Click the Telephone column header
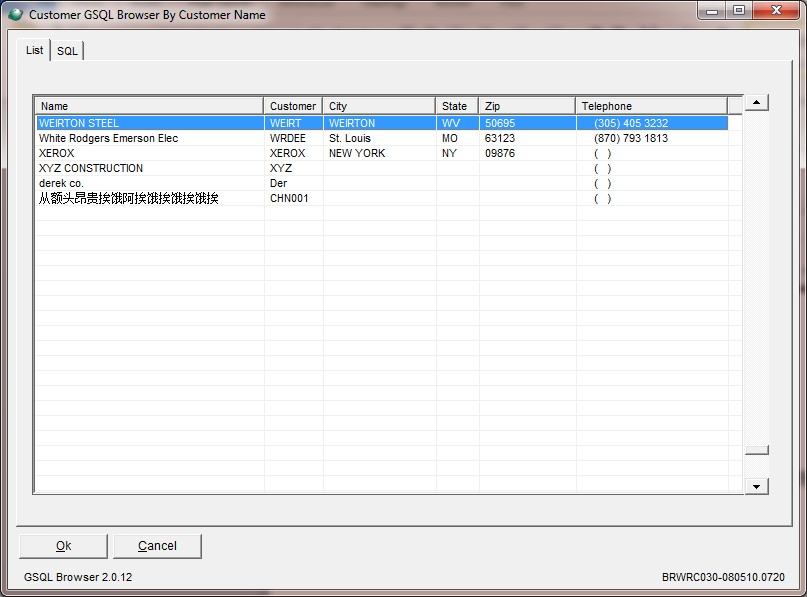 point(652,106)
